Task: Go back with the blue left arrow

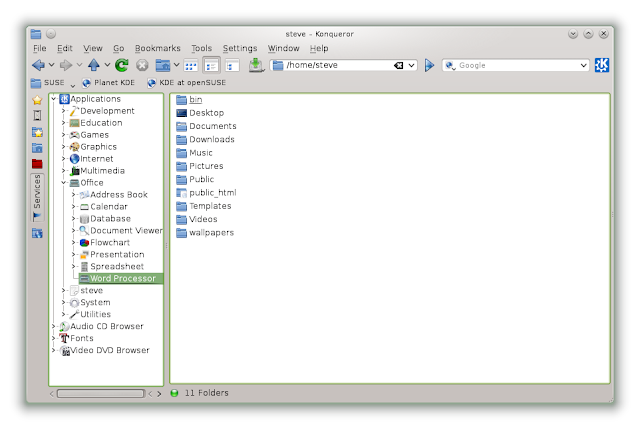Action: (x=38, y=65)
